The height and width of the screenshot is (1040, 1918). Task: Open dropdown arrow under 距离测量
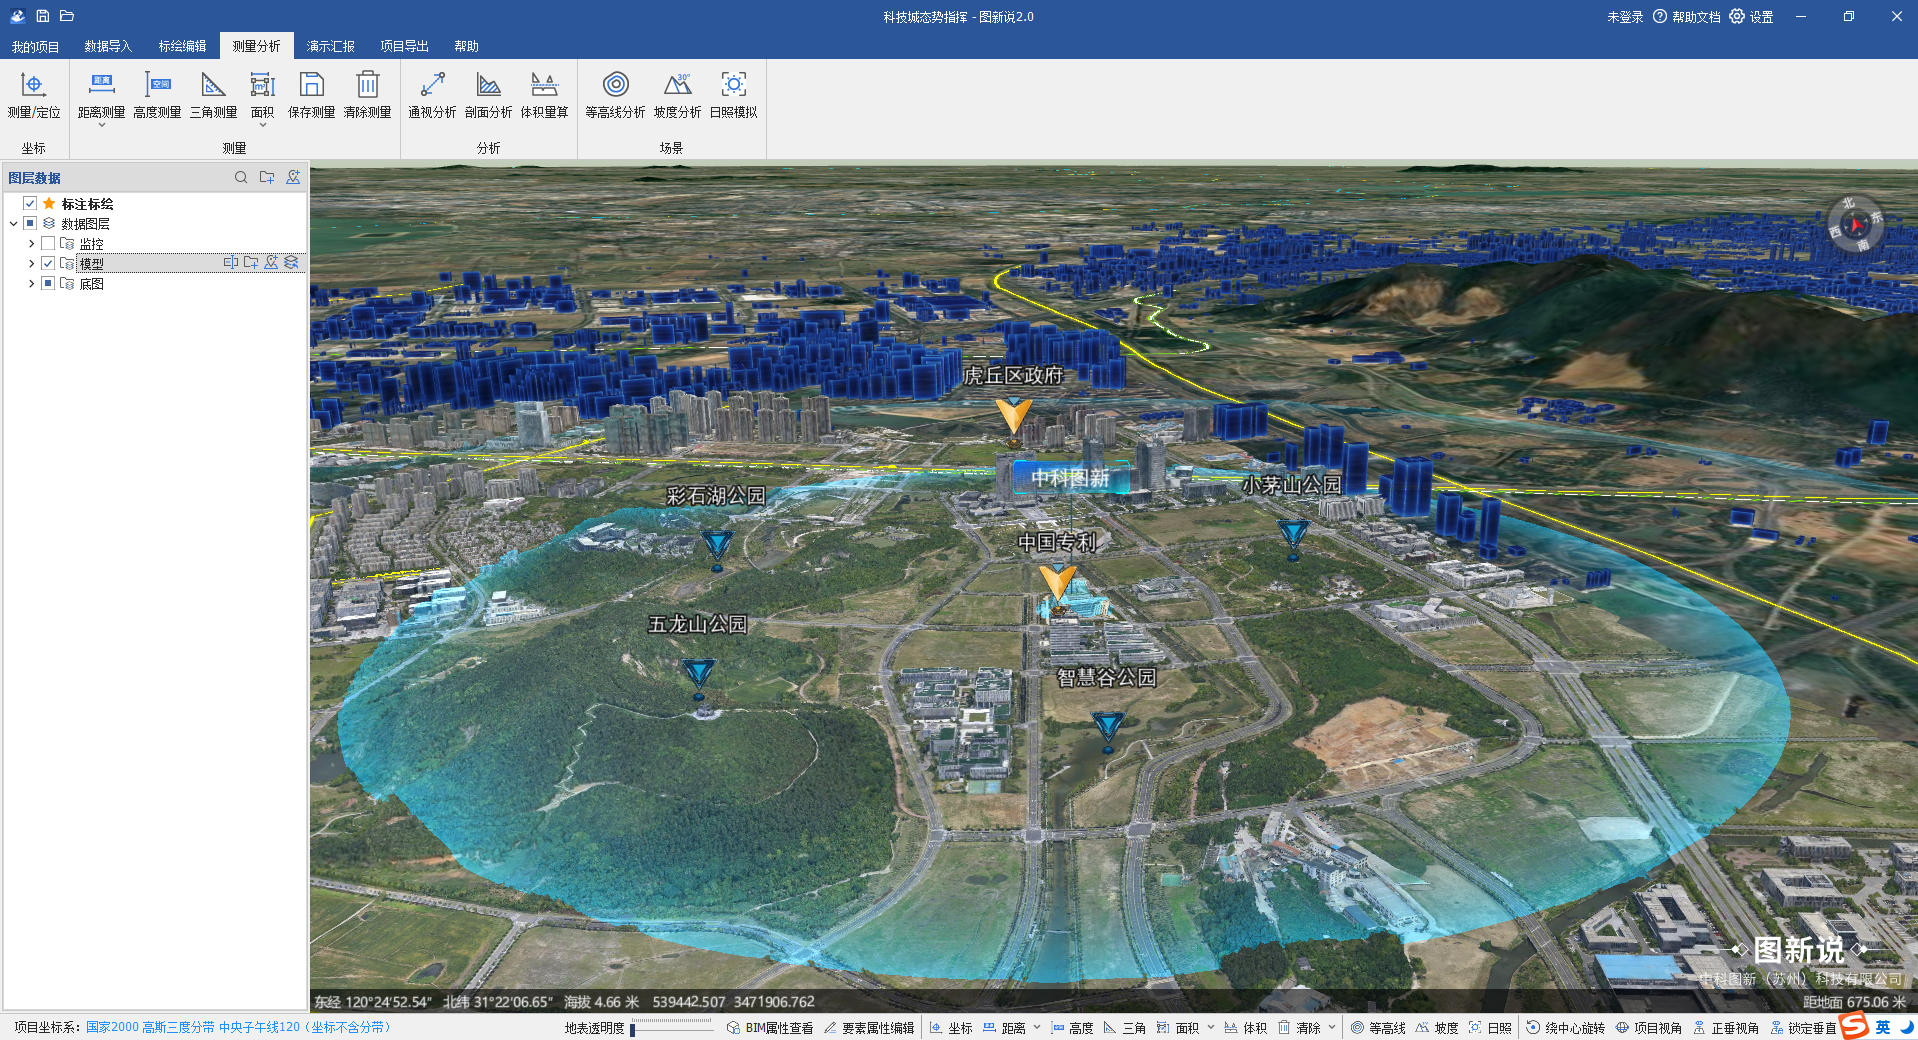pos(101,125)
